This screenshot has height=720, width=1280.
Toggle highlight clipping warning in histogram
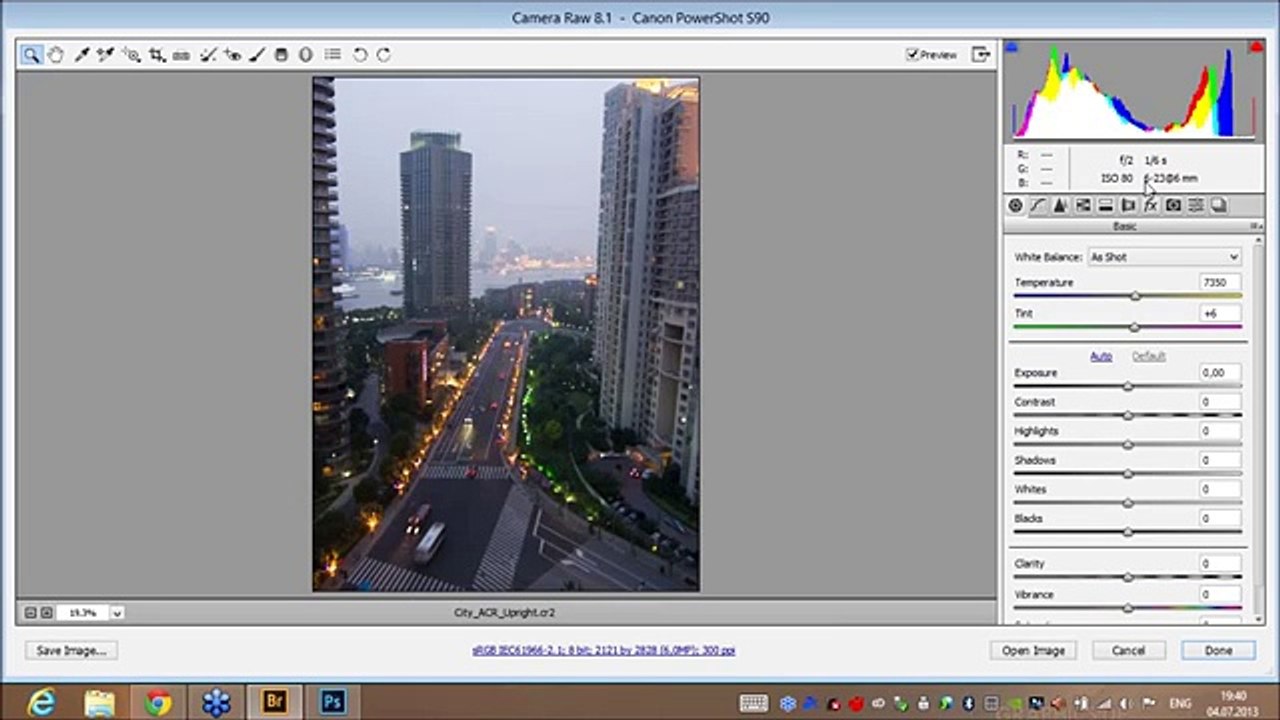(1255, 47)
